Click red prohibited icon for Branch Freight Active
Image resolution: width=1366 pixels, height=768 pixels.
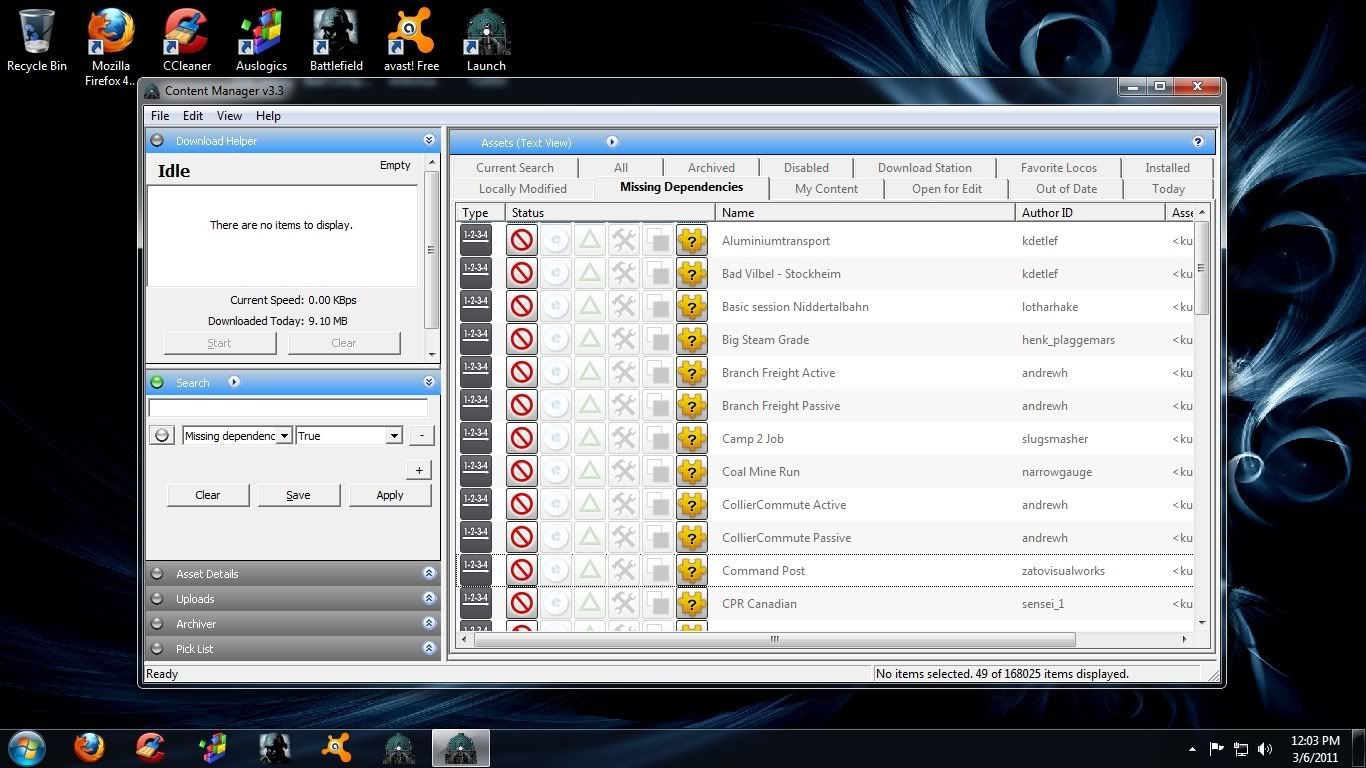pos(521,373)
